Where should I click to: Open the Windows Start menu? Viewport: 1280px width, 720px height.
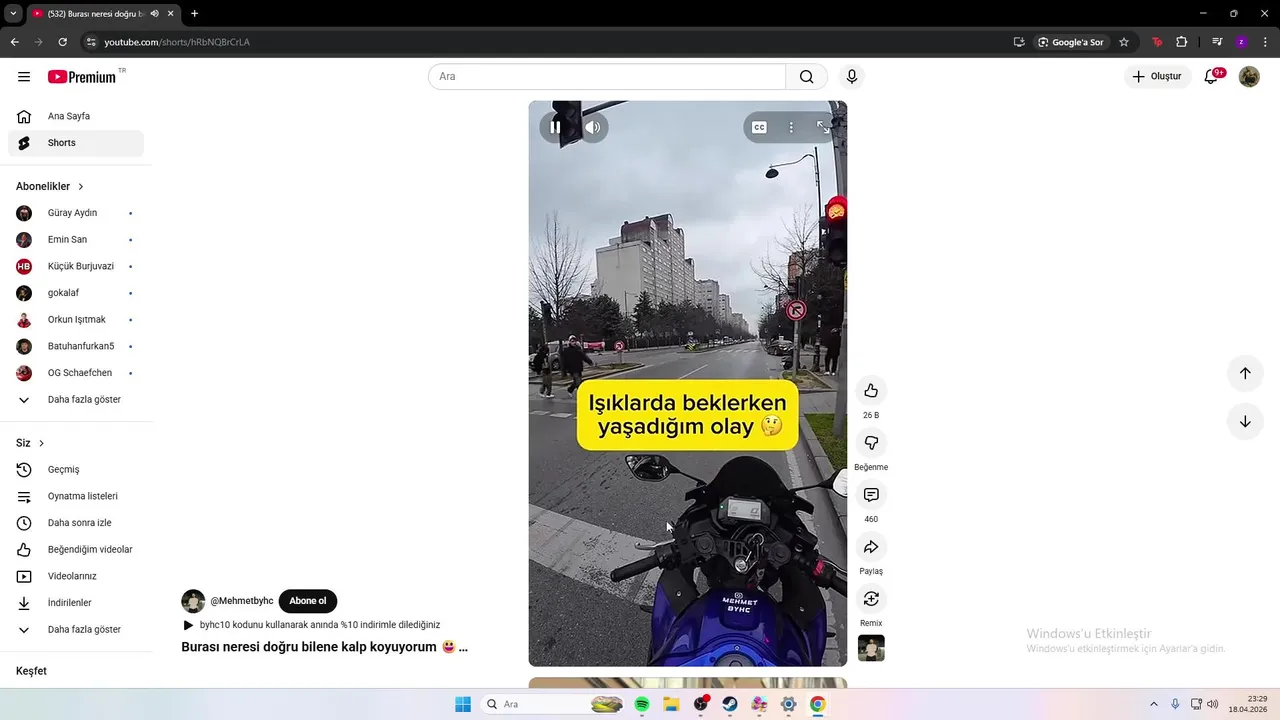pyautogui.click(x=463, y=704)
